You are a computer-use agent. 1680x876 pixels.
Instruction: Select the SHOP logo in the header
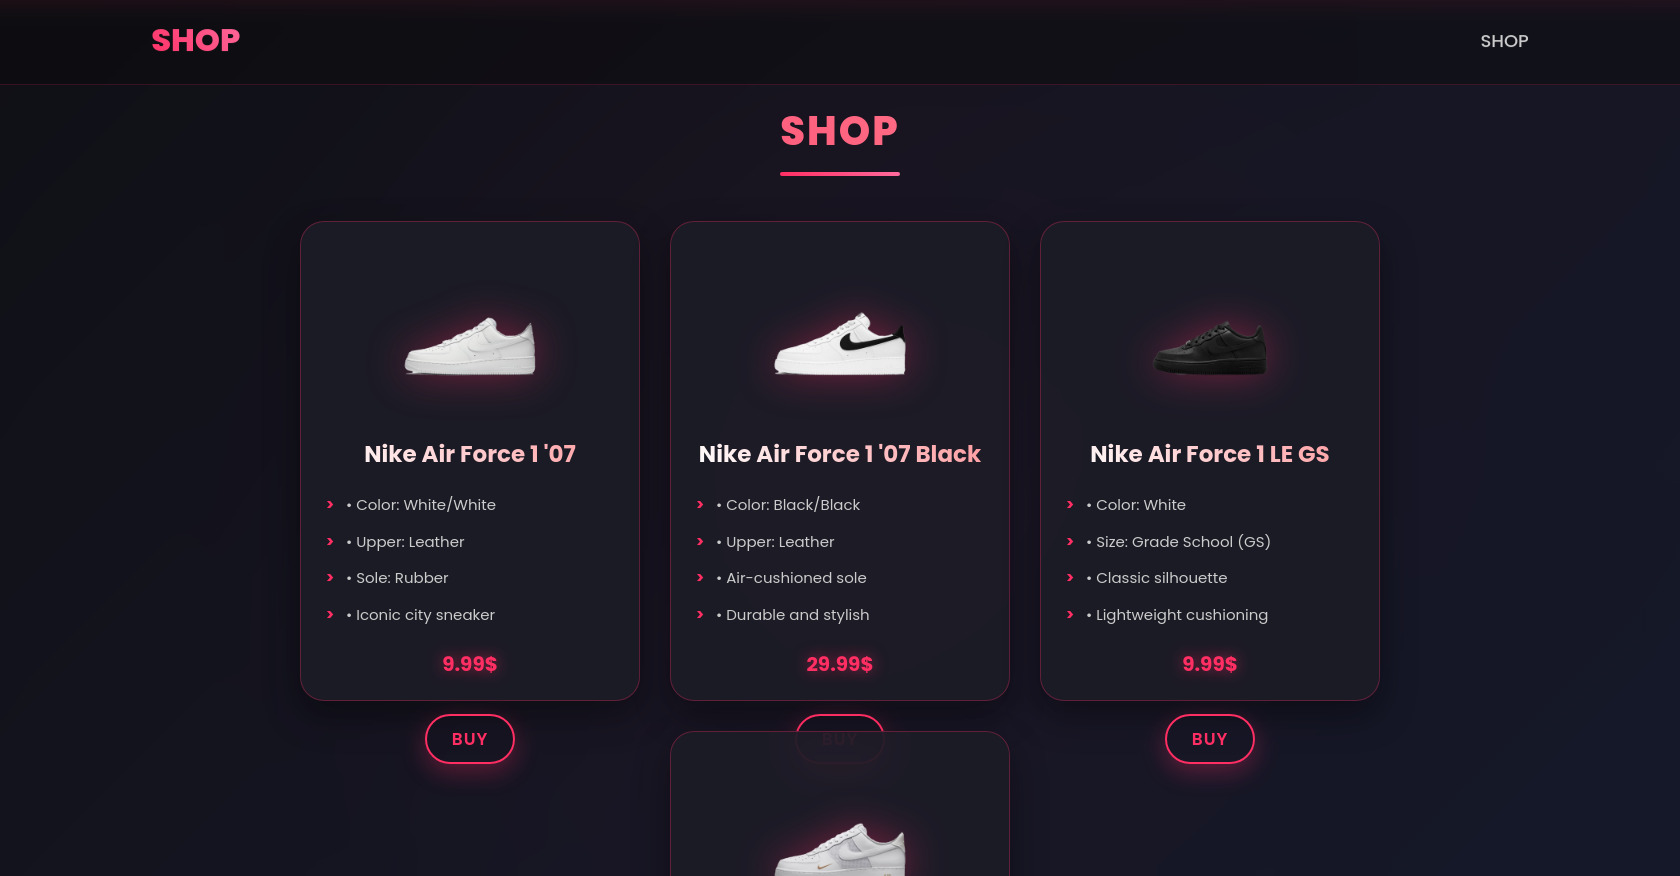point(195,40)
